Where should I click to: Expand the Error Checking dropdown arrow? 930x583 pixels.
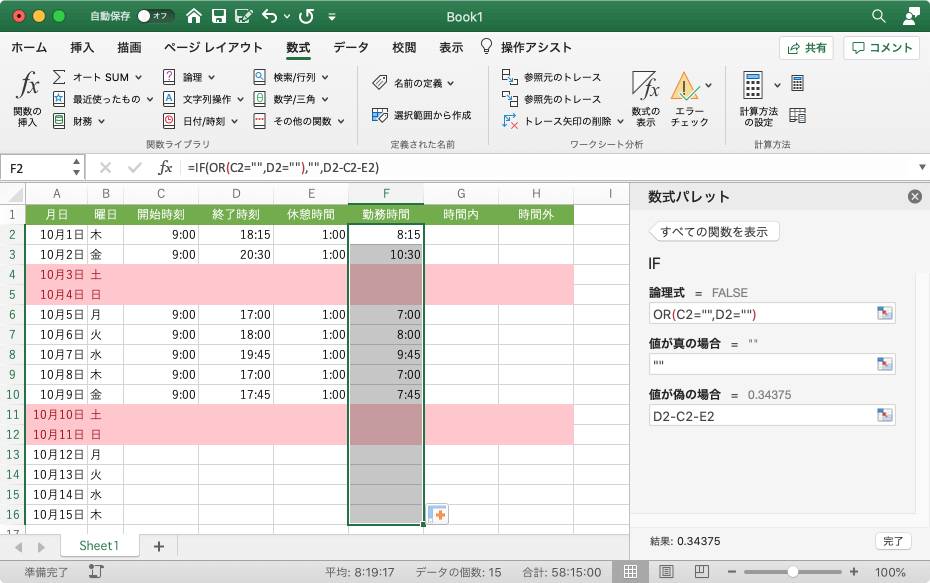pyautogui.click(x=708, y=85)
